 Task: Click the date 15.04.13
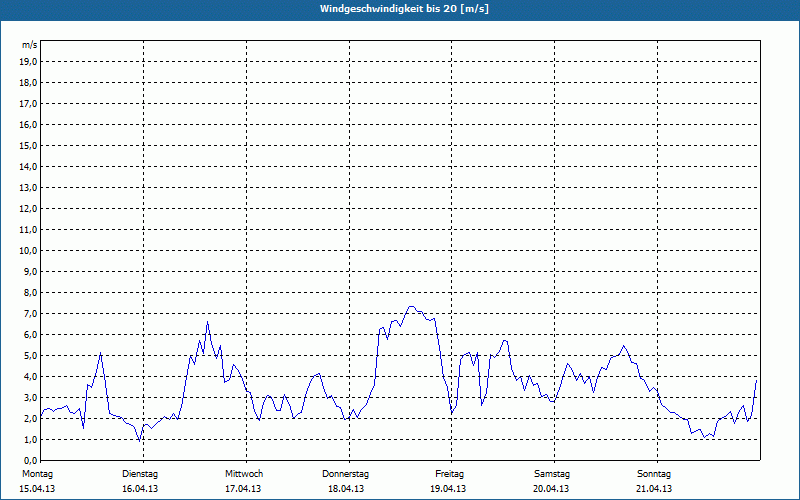tap(37, 489)
